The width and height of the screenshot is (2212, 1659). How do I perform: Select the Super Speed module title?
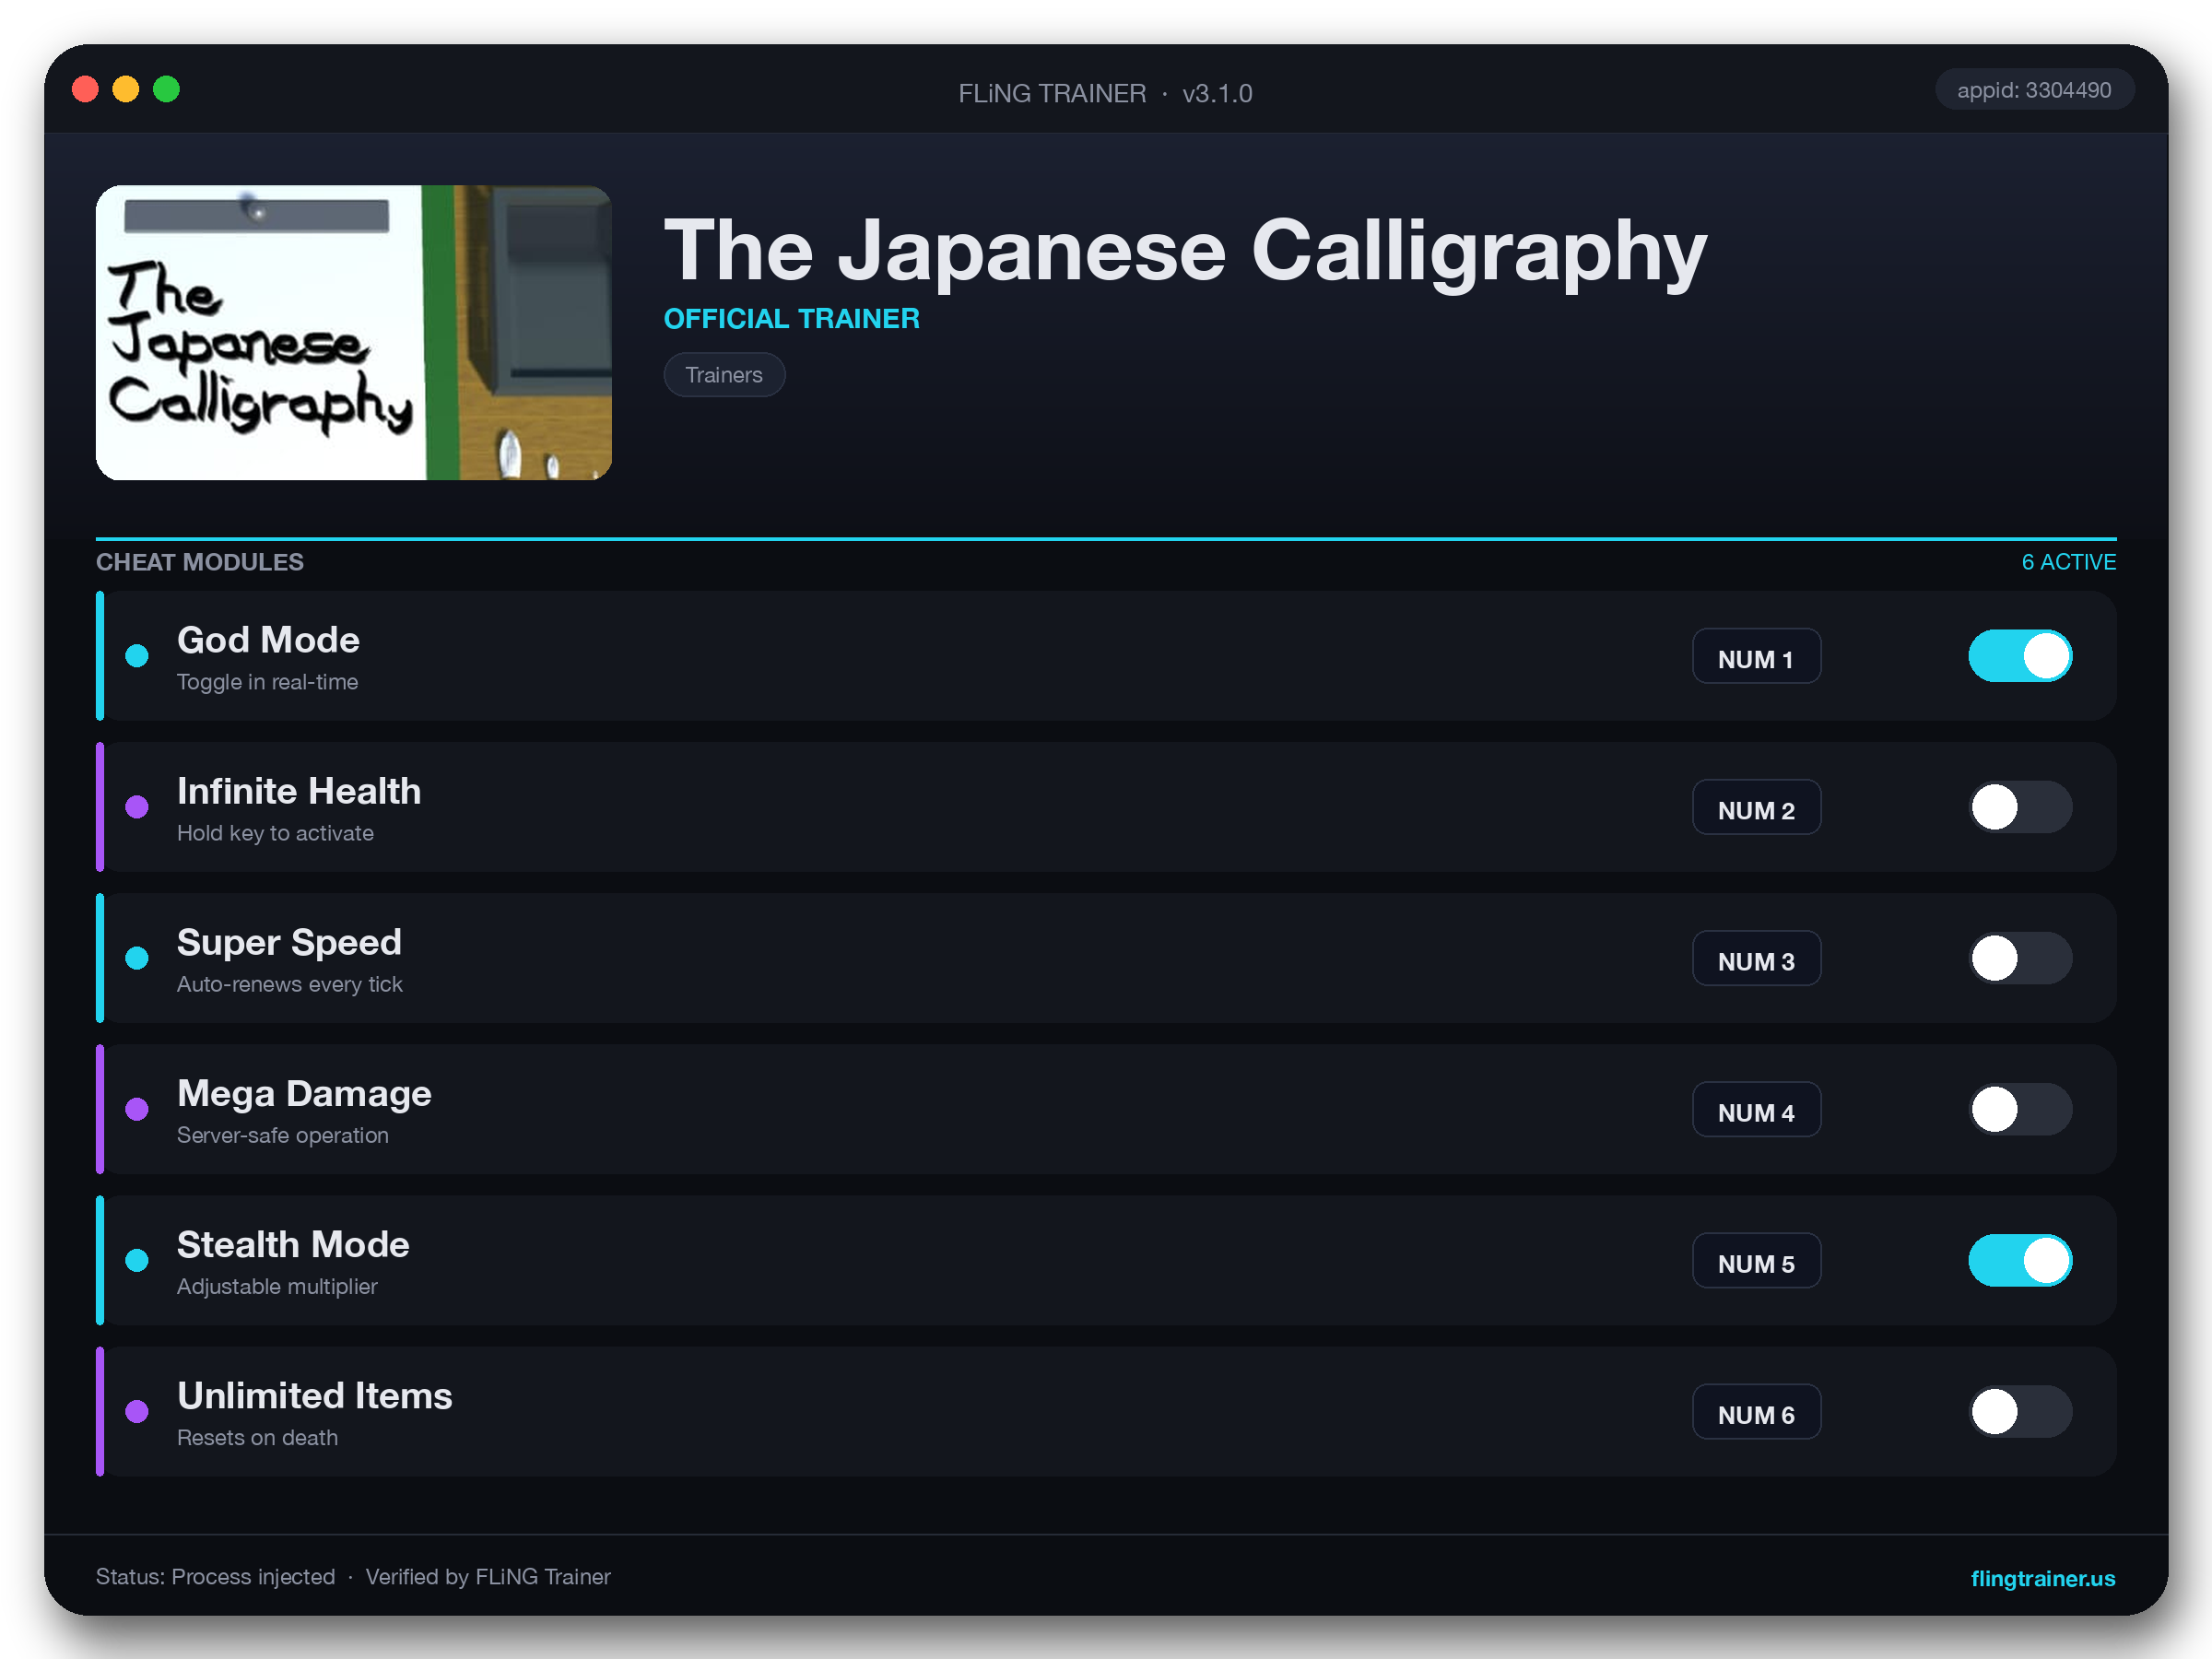(289, 942)
